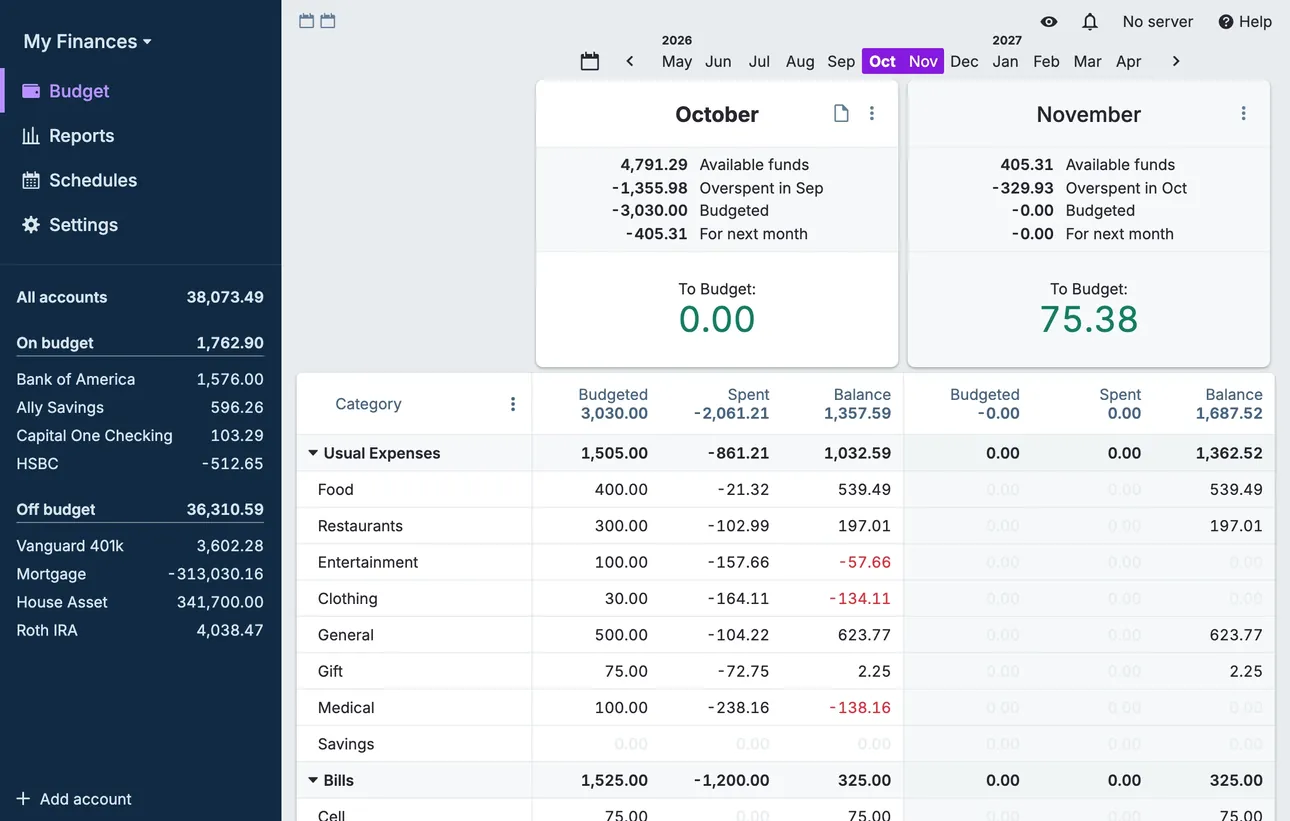Select Mar in the month picker
This screenshot has width=1290, height=821.
(1088, 61)
